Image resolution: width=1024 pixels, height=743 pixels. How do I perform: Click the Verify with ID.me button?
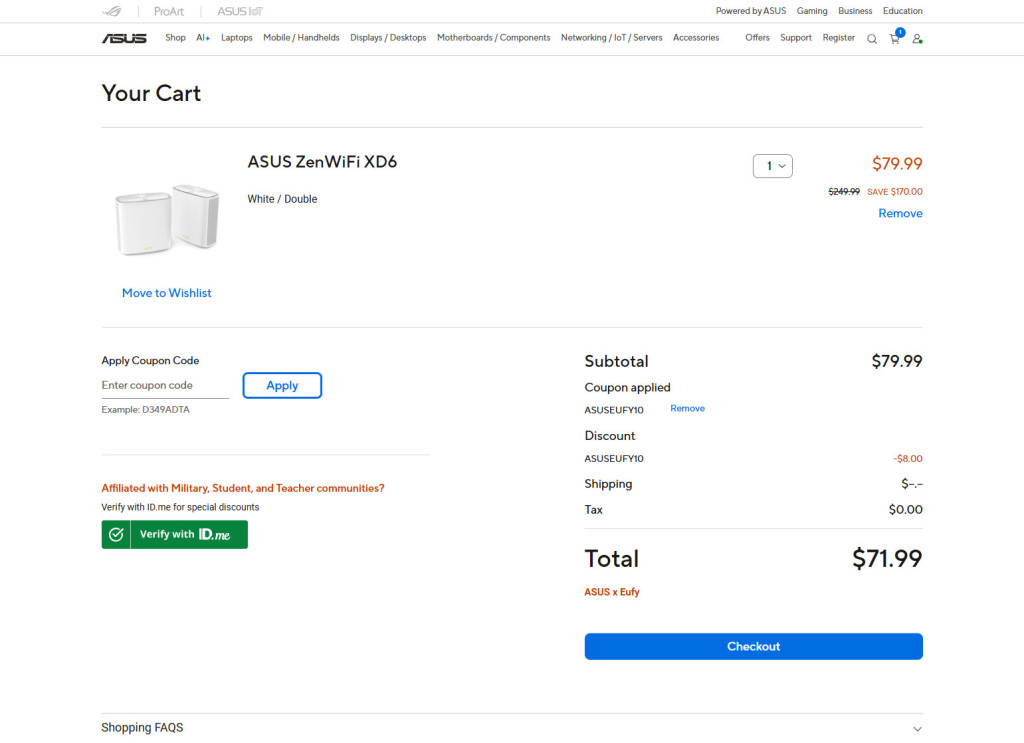pyautogui.click(x=174, y=534)
